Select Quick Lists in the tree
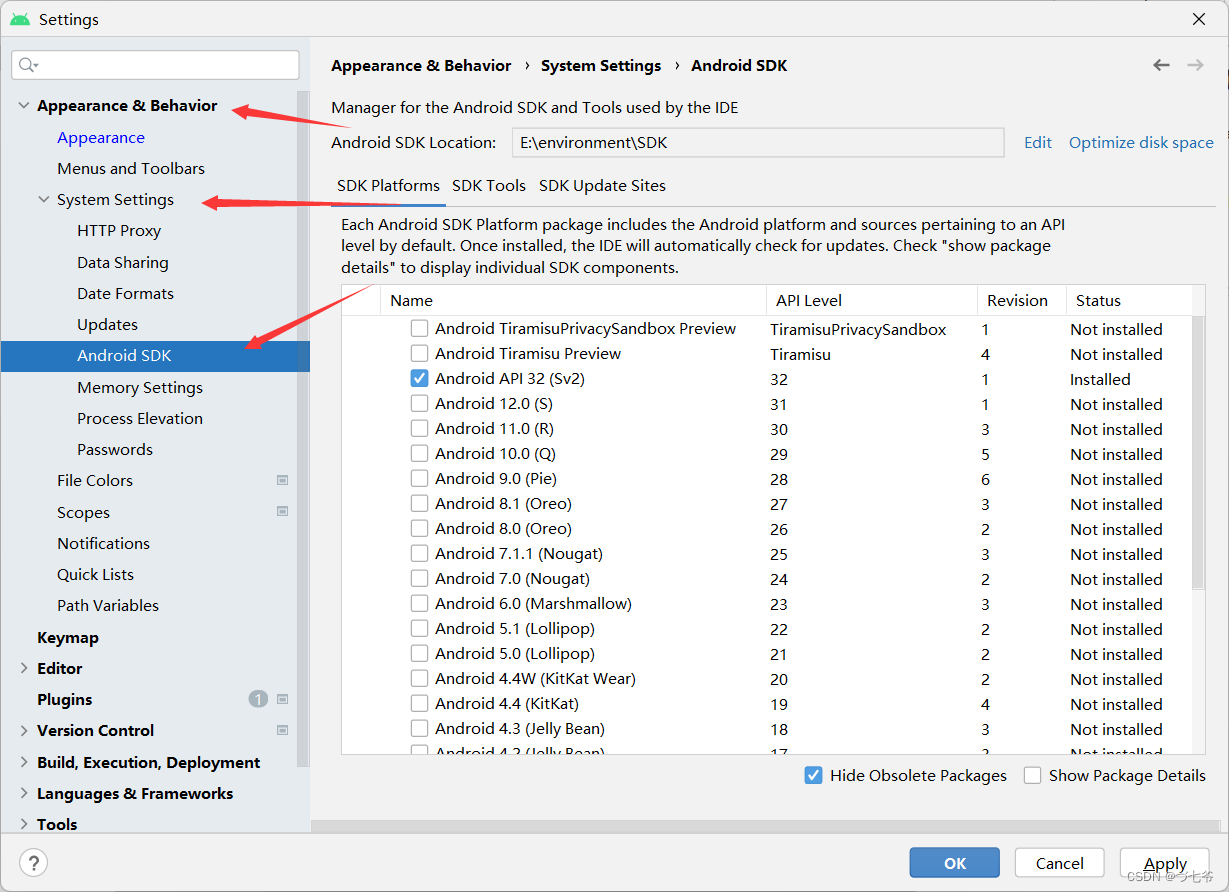 point(95,574)
